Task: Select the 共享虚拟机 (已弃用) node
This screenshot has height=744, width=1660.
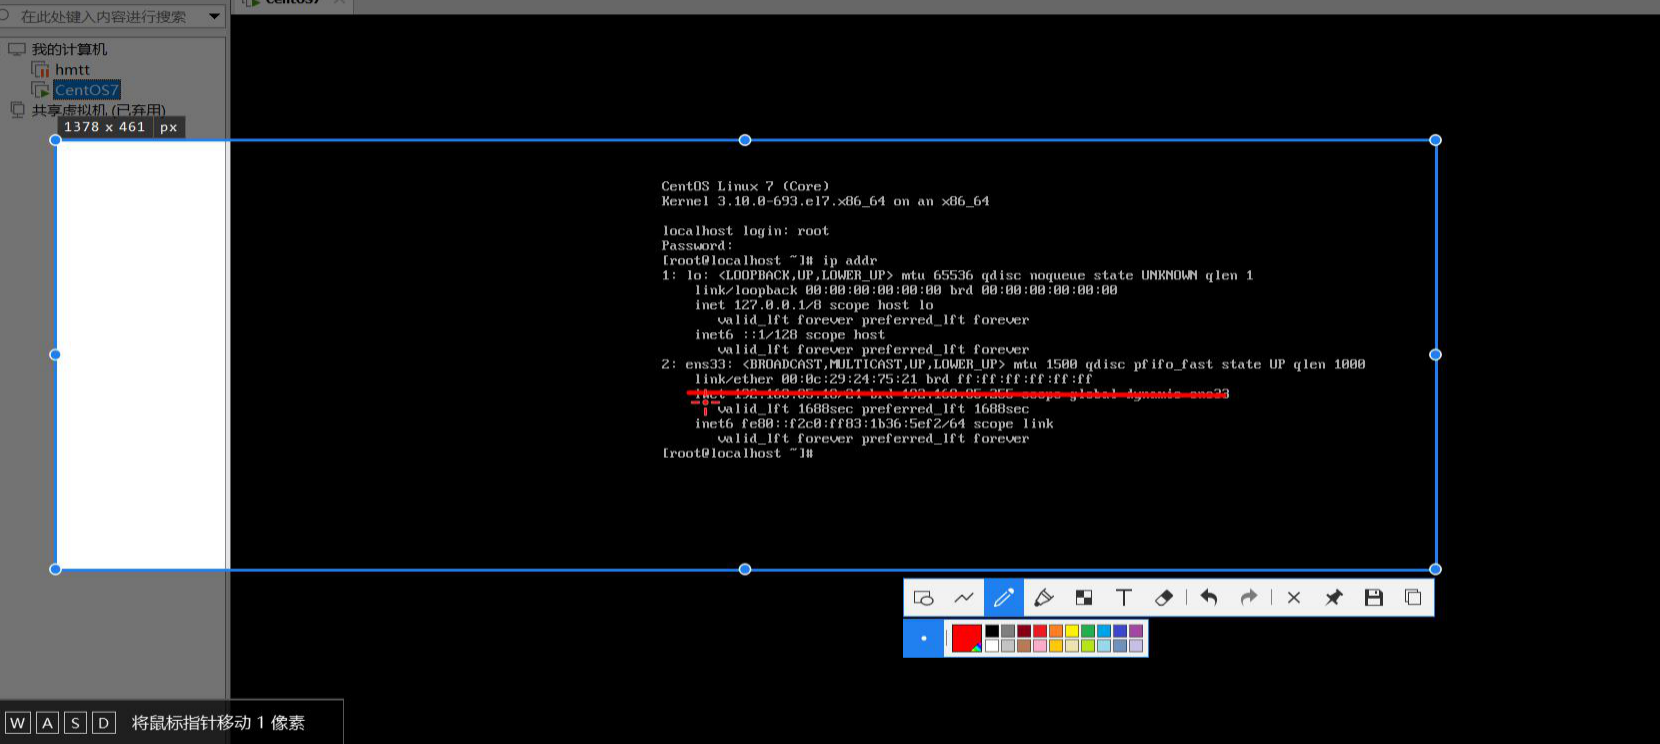Action: (99, 110)
